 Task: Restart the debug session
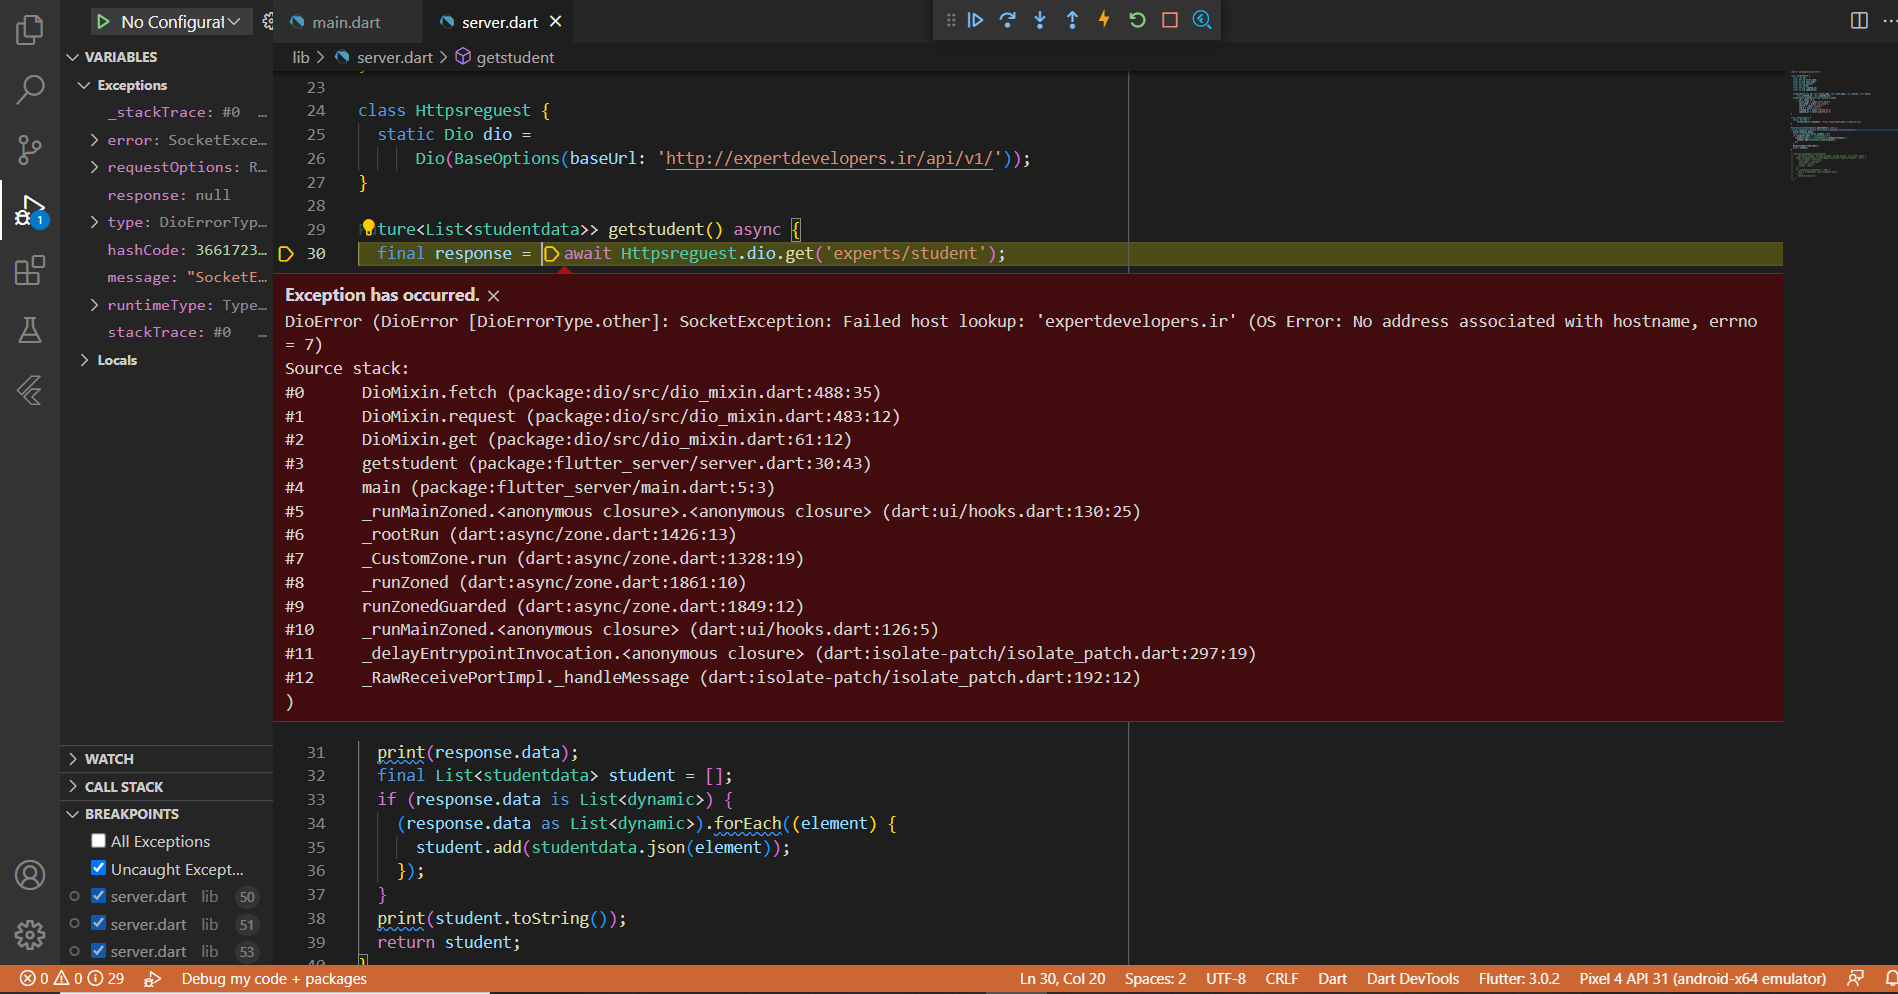pos(1137,20)
